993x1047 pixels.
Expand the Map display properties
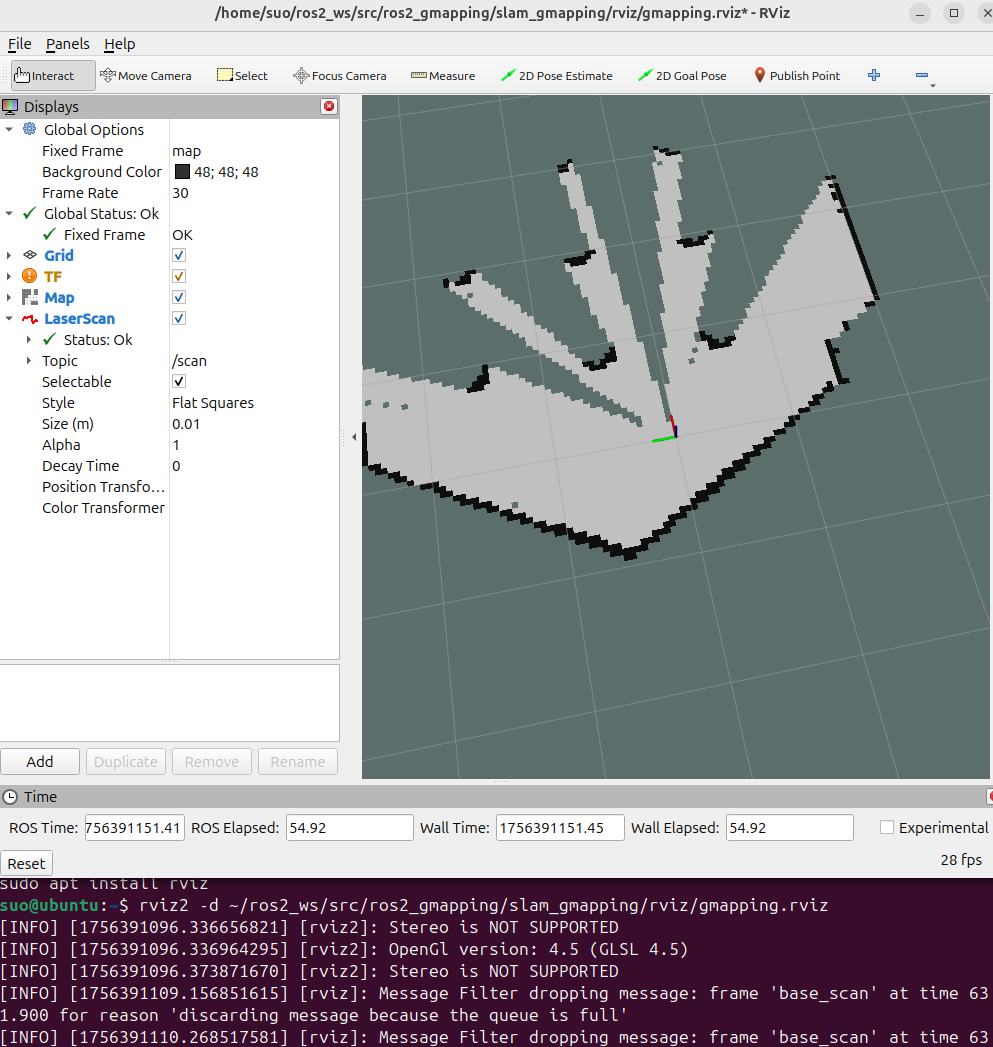pos(9,297)
